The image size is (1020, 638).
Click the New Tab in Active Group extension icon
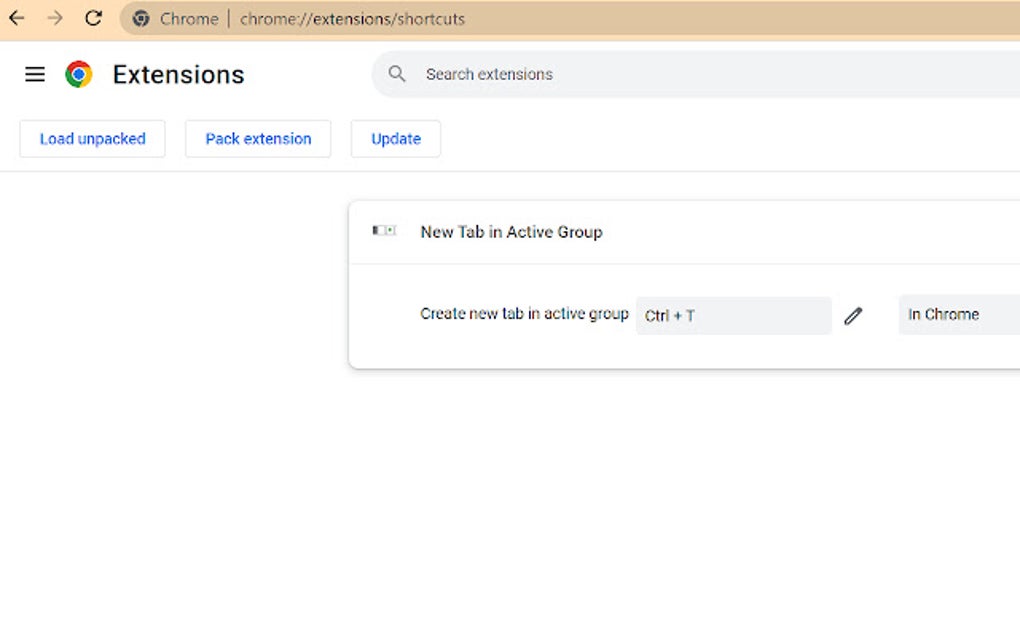(x=383, y=230)
